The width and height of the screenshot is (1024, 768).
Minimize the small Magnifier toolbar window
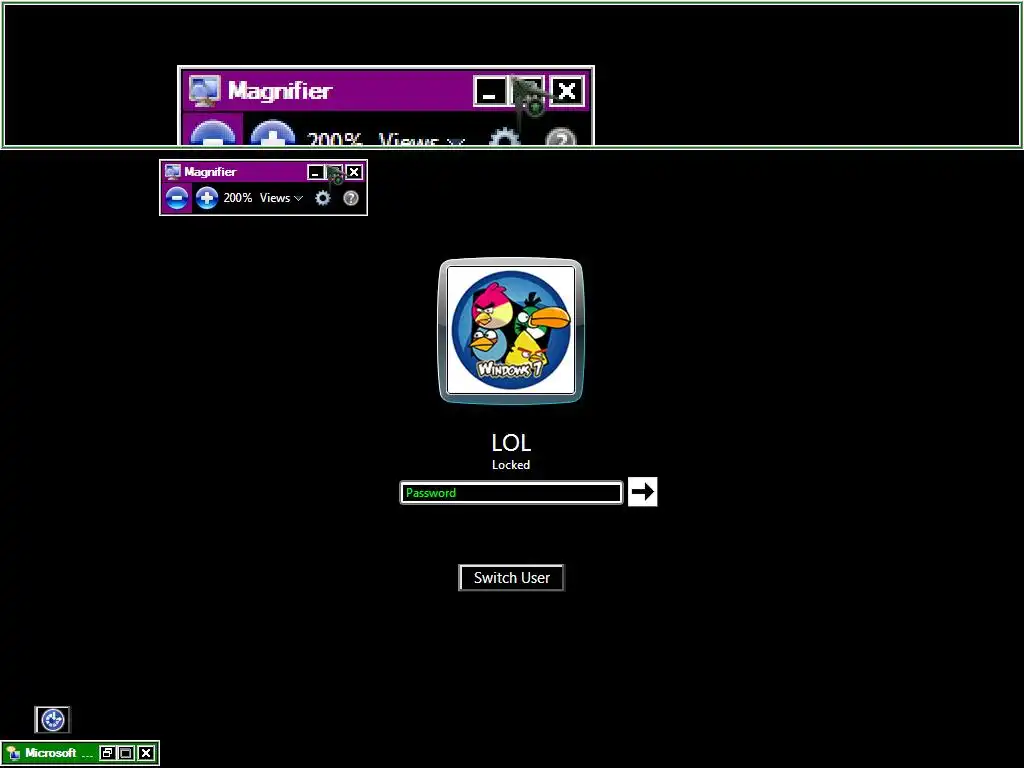click(x=316, y=172)
